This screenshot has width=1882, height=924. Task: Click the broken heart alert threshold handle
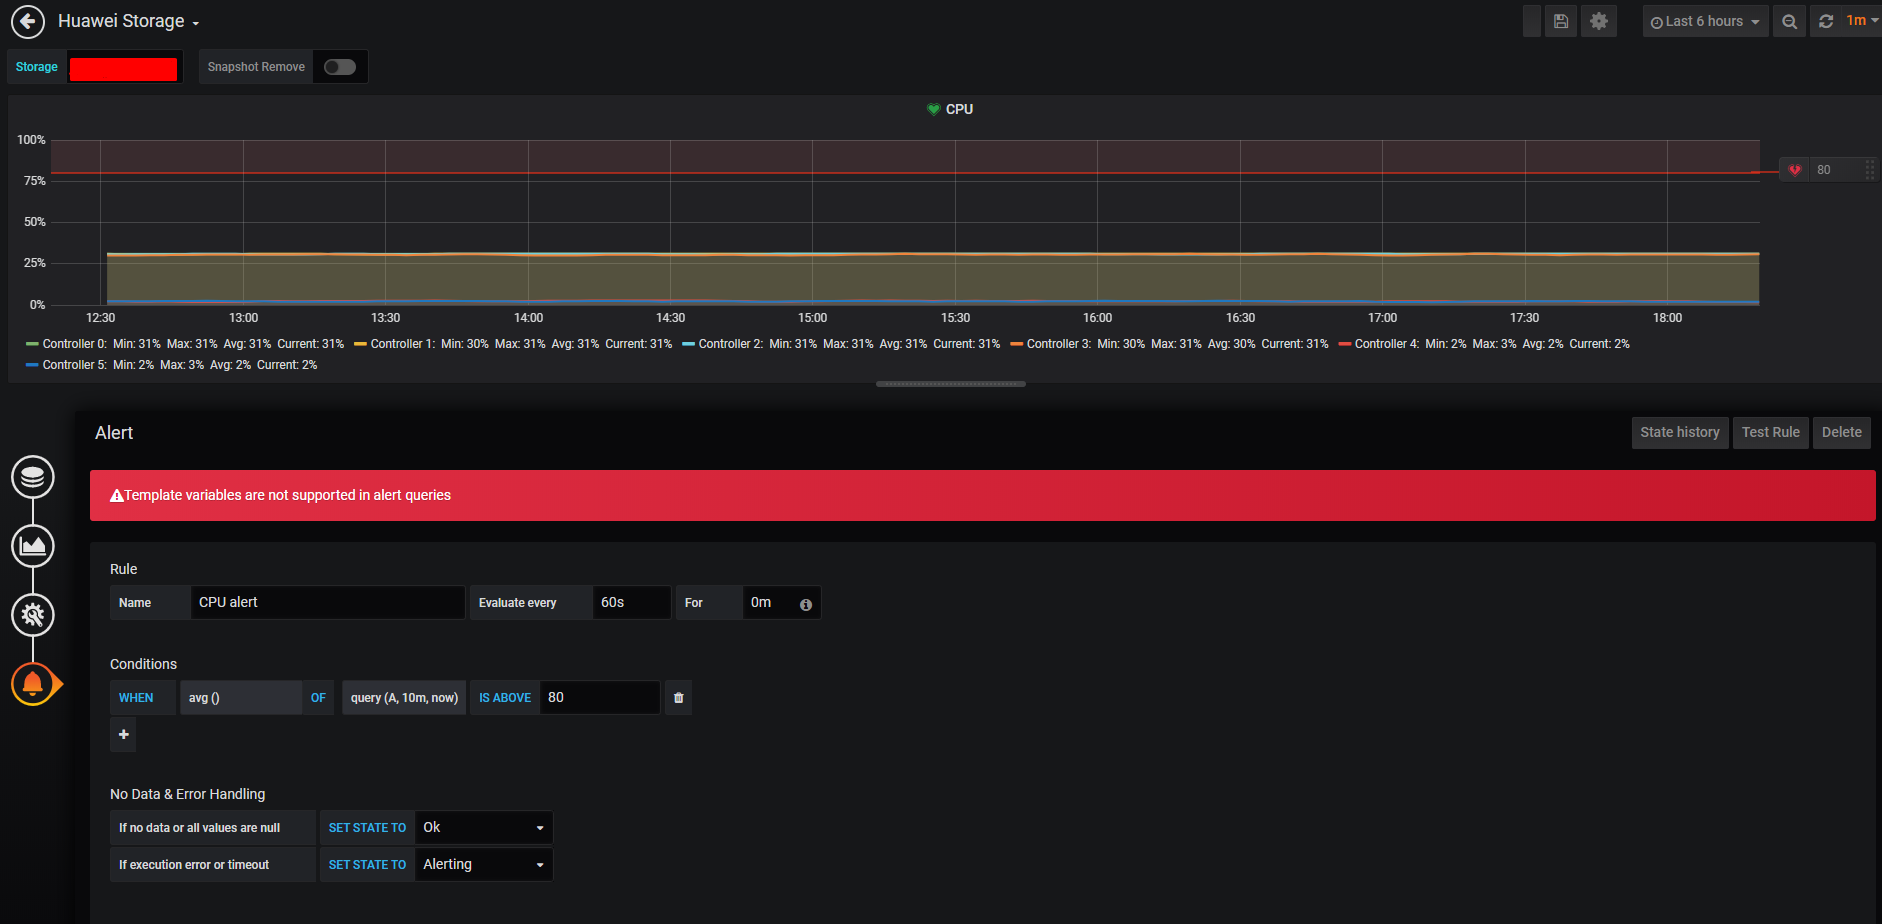[x=1795, y=170]
